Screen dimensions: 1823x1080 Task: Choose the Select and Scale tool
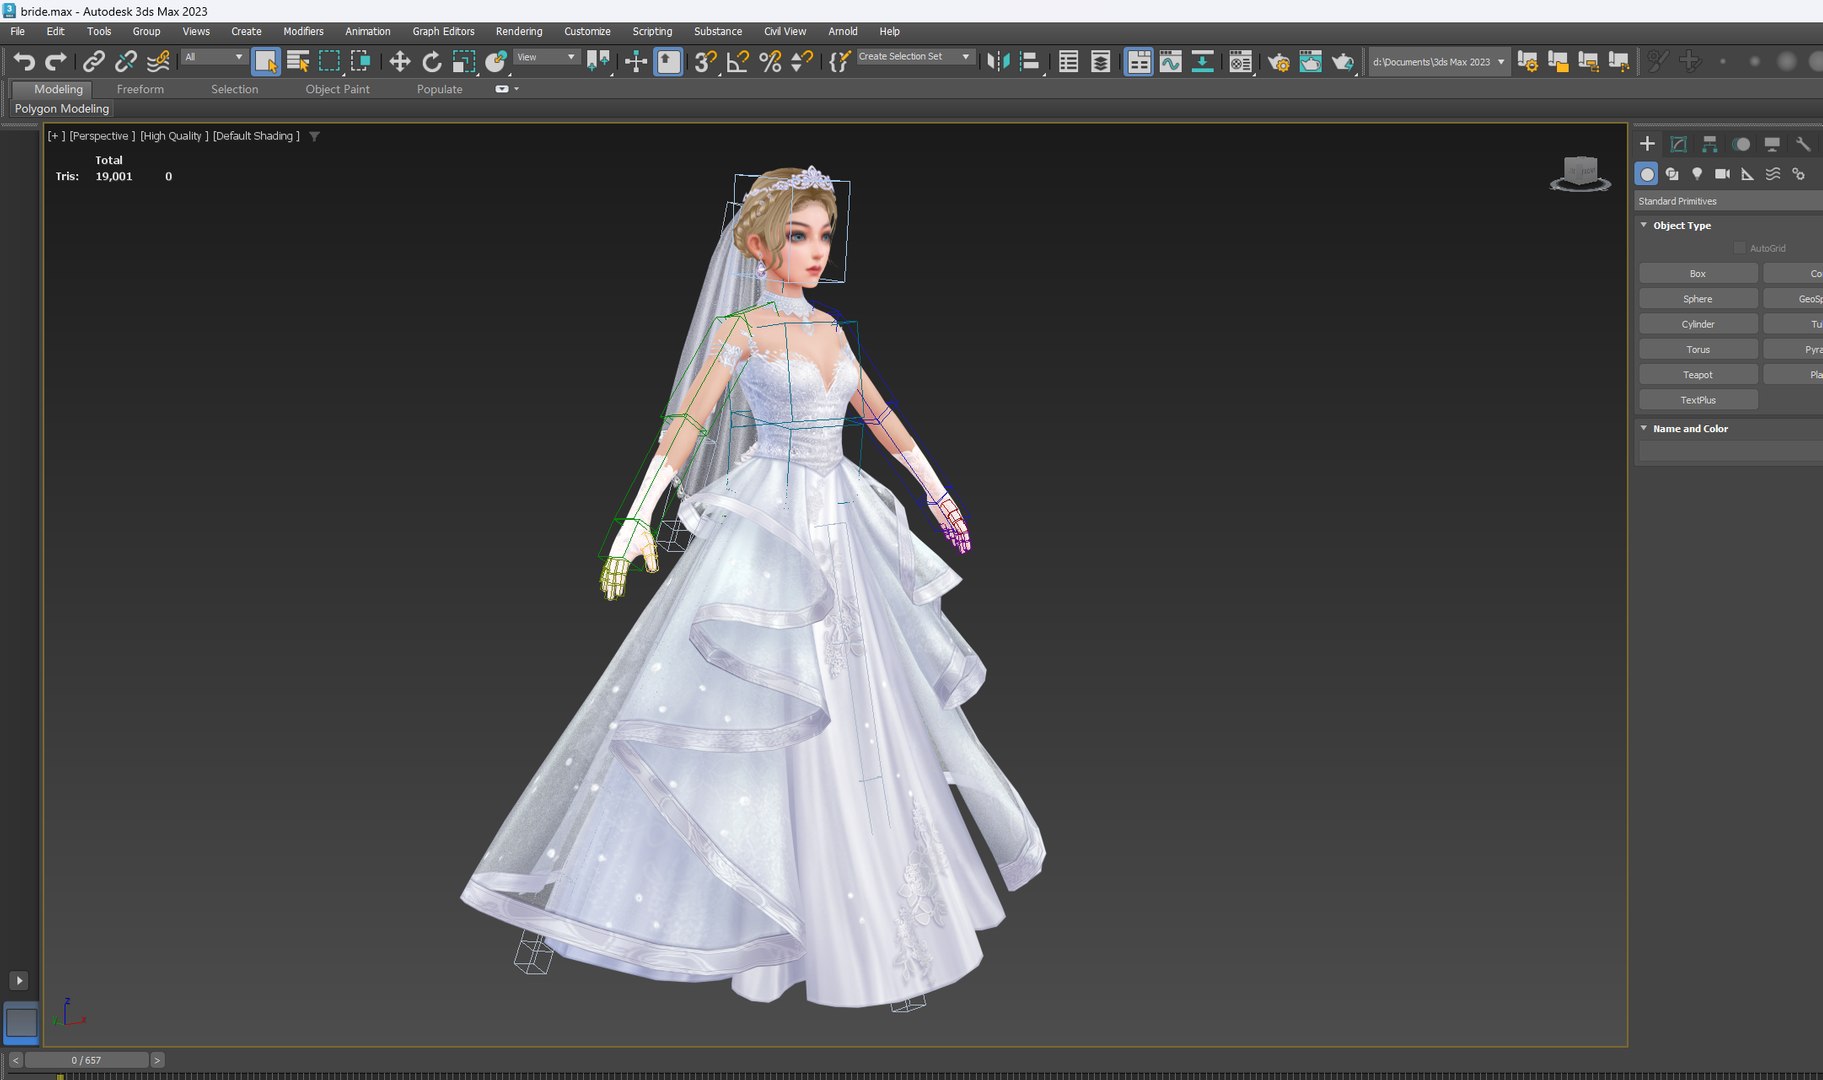point(464,62)
